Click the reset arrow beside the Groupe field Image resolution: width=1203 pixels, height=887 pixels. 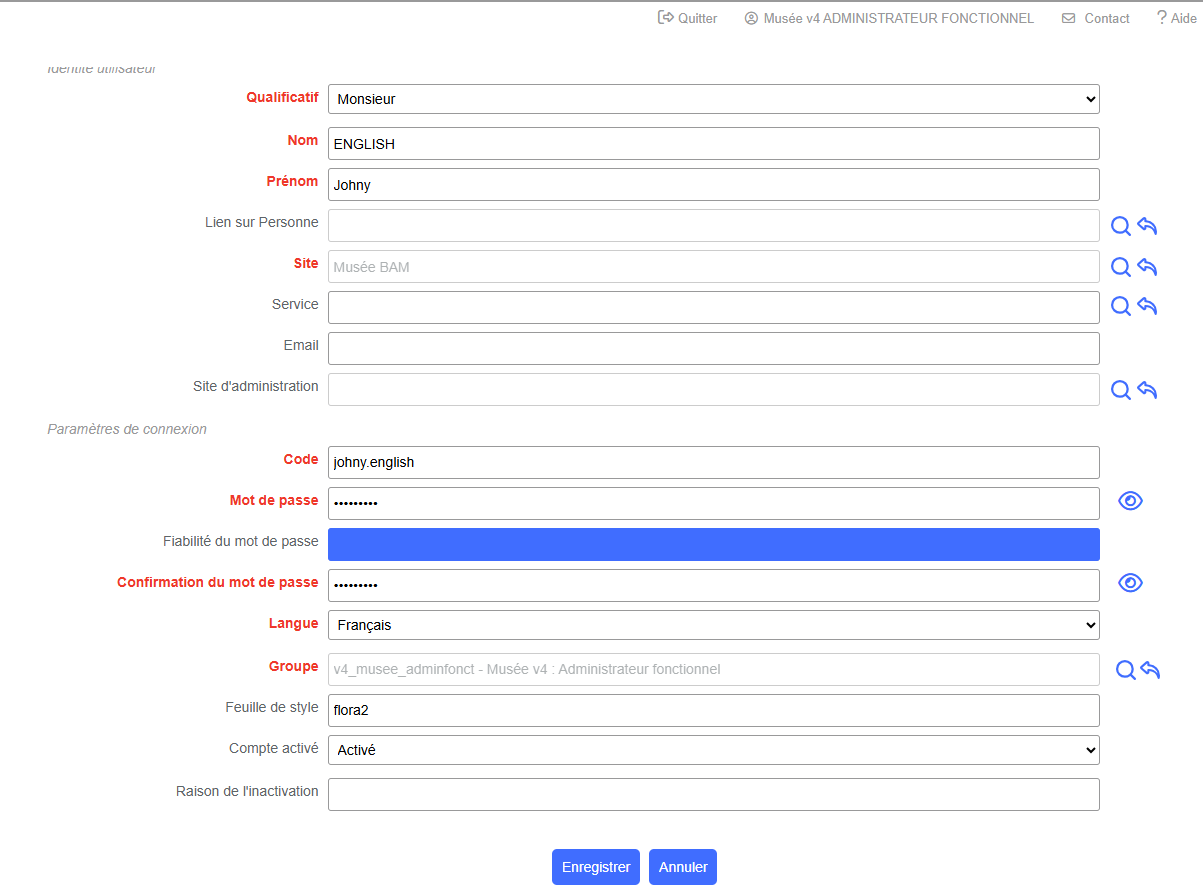[x=1150, y=670]
